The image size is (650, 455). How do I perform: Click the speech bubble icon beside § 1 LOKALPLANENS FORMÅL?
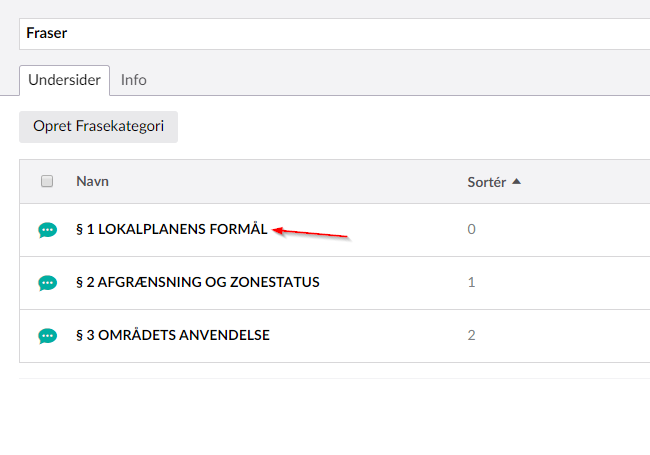(47, 230)
